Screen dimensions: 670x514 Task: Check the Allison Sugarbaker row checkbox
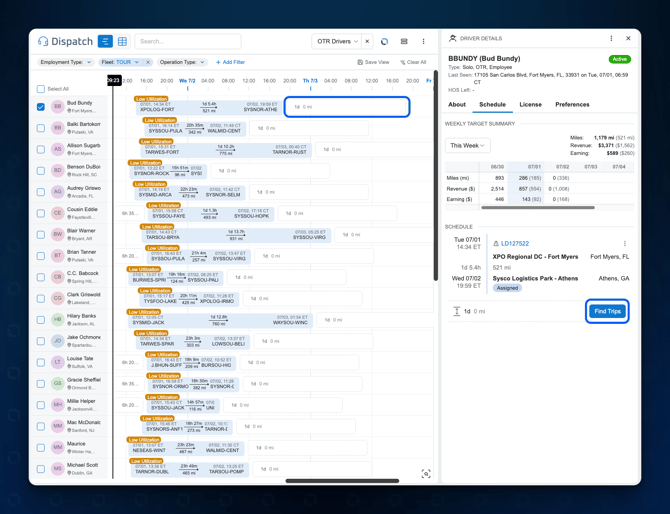tap(41, 150)
